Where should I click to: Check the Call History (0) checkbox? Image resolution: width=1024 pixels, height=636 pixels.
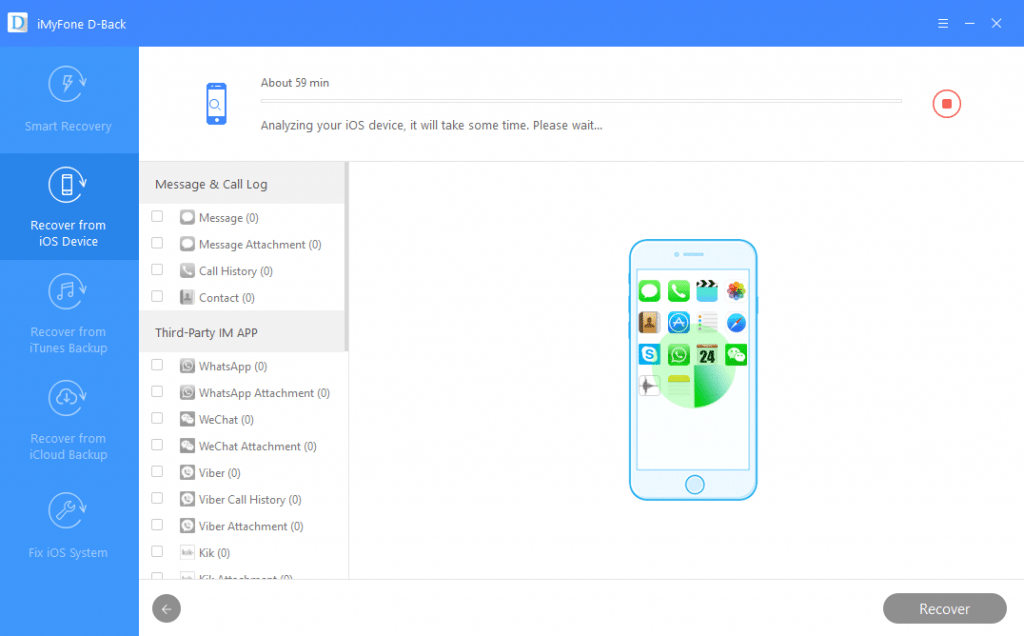(x=157, y=270)
